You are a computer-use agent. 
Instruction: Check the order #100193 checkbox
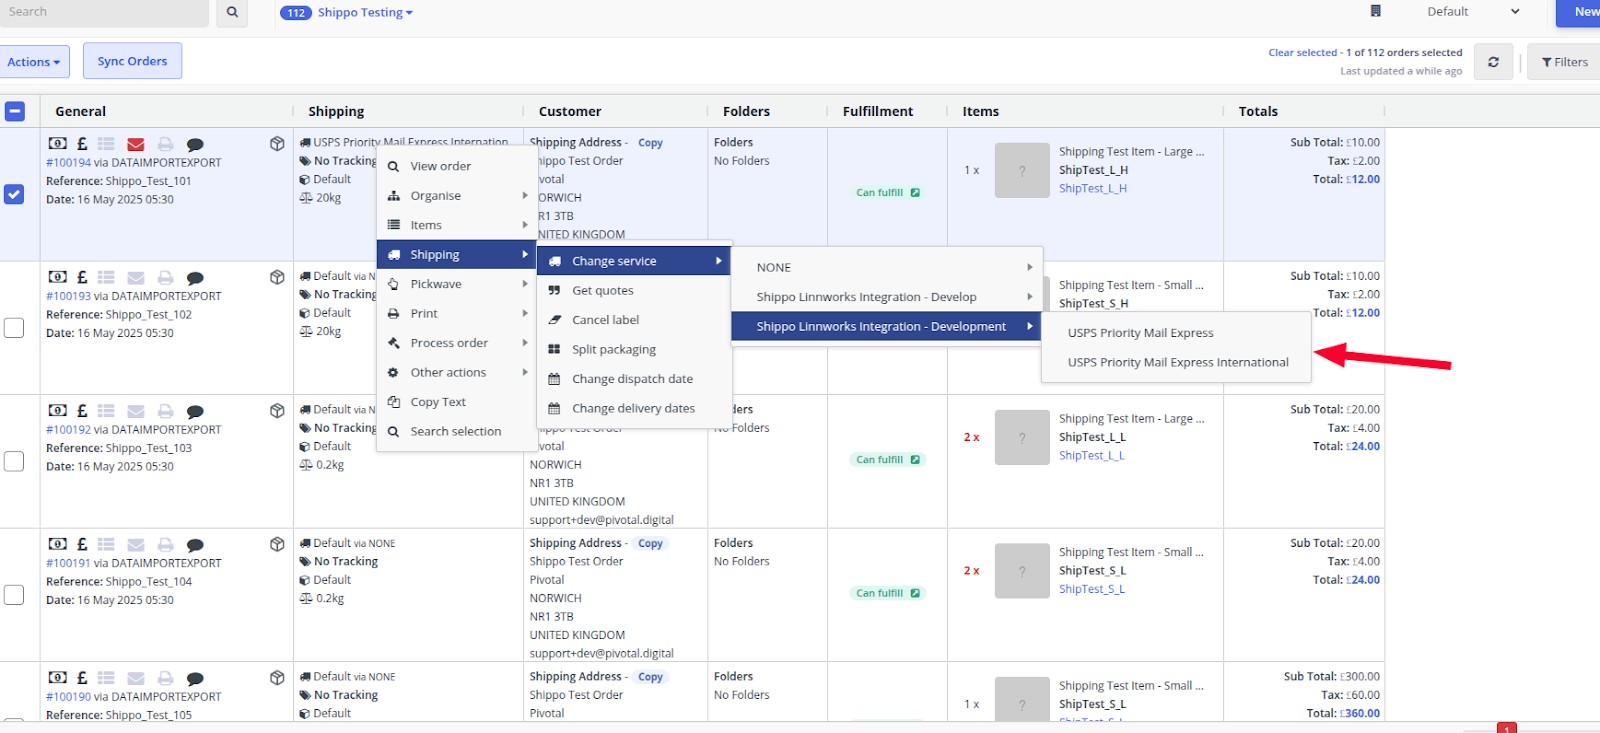[x=14, y=328]
